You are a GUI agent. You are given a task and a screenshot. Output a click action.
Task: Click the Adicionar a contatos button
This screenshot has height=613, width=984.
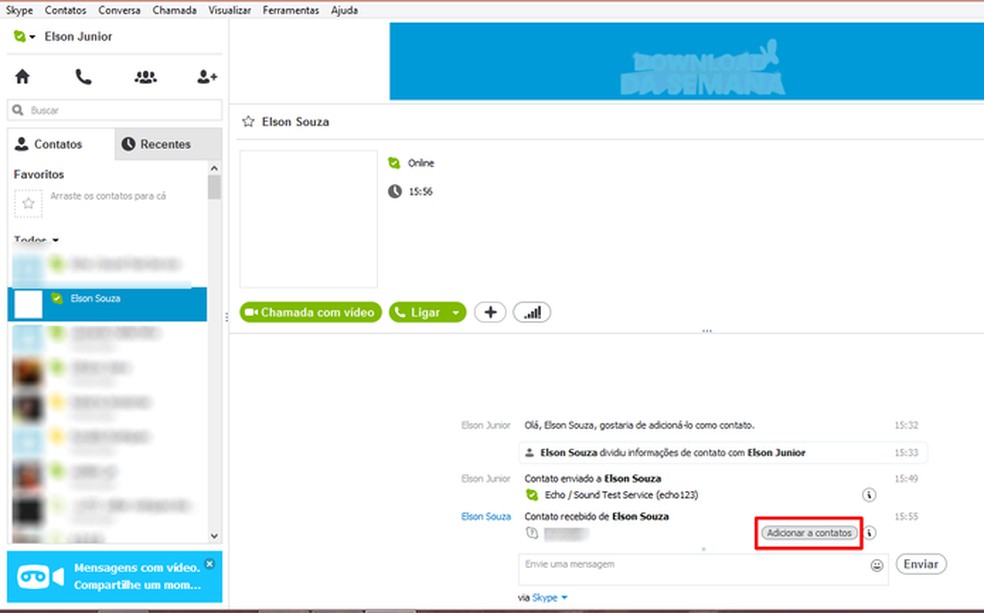pyautogui.click(x=807, y=533)
